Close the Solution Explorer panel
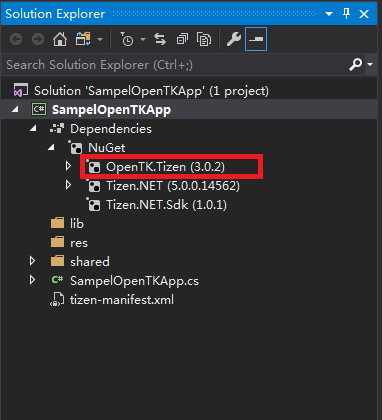The width and height of the screenshot is (382, 420). click(364, 14)
